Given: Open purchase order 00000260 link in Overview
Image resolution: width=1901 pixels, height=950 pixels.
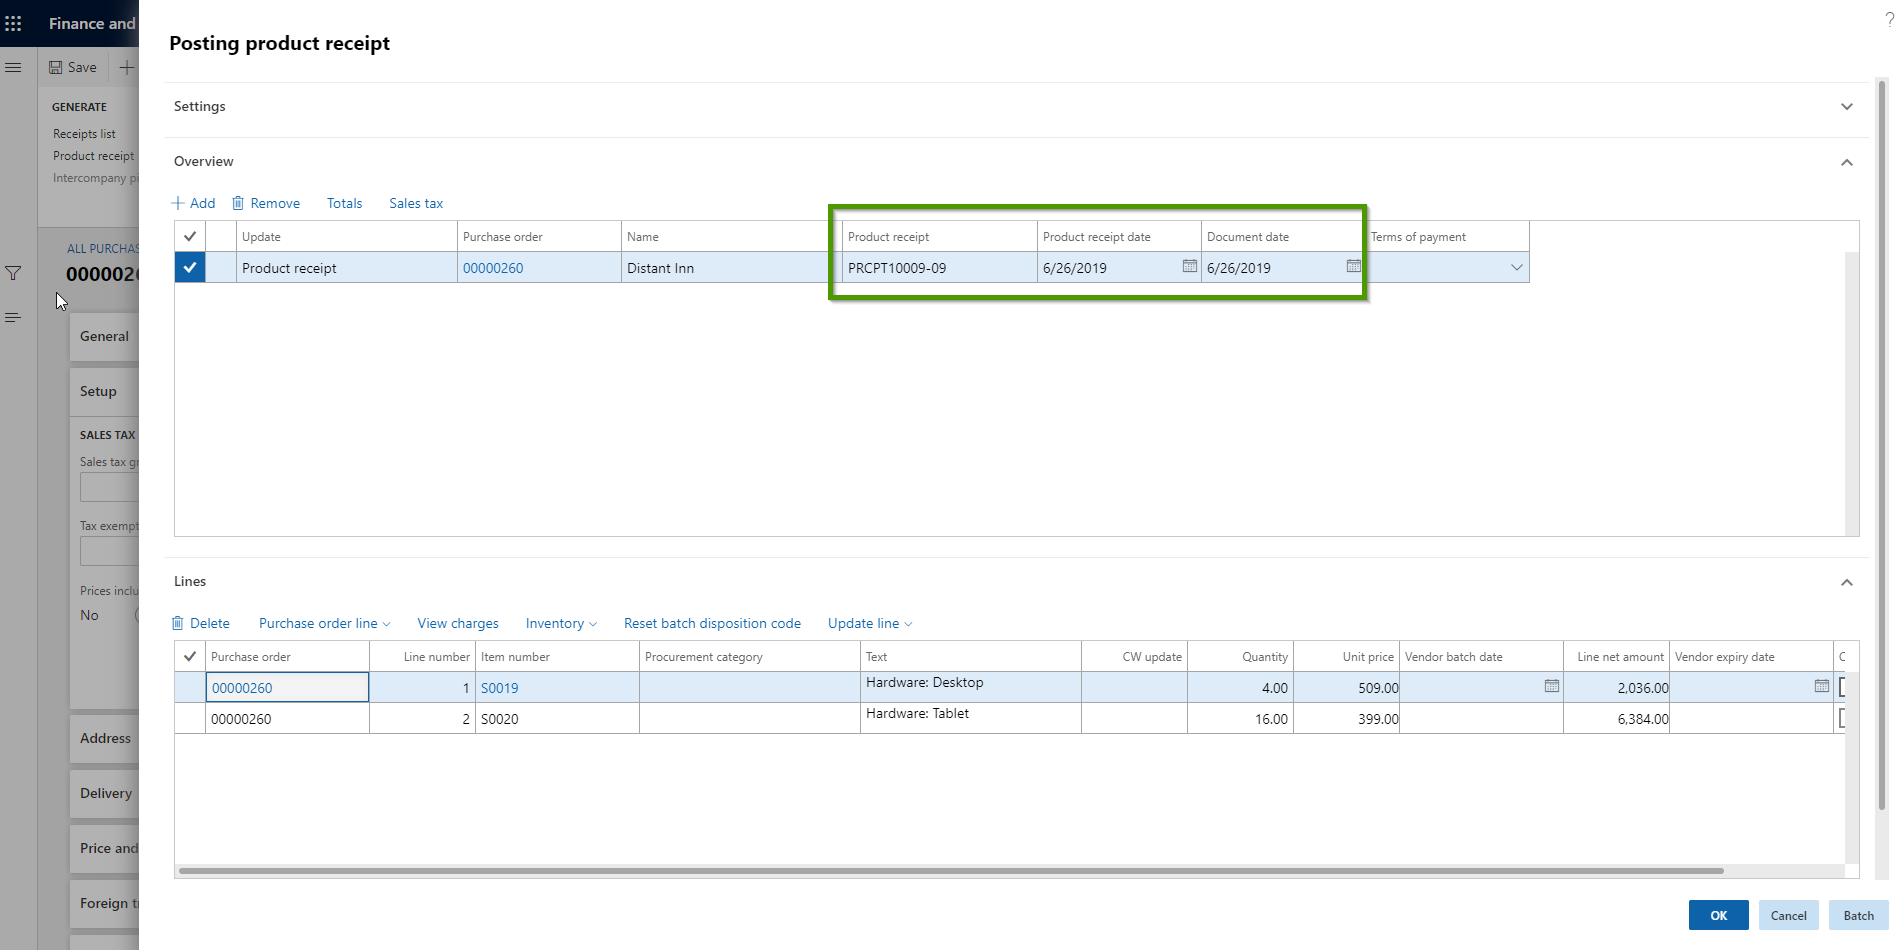Looking at the screenshot, I should 493,268.
